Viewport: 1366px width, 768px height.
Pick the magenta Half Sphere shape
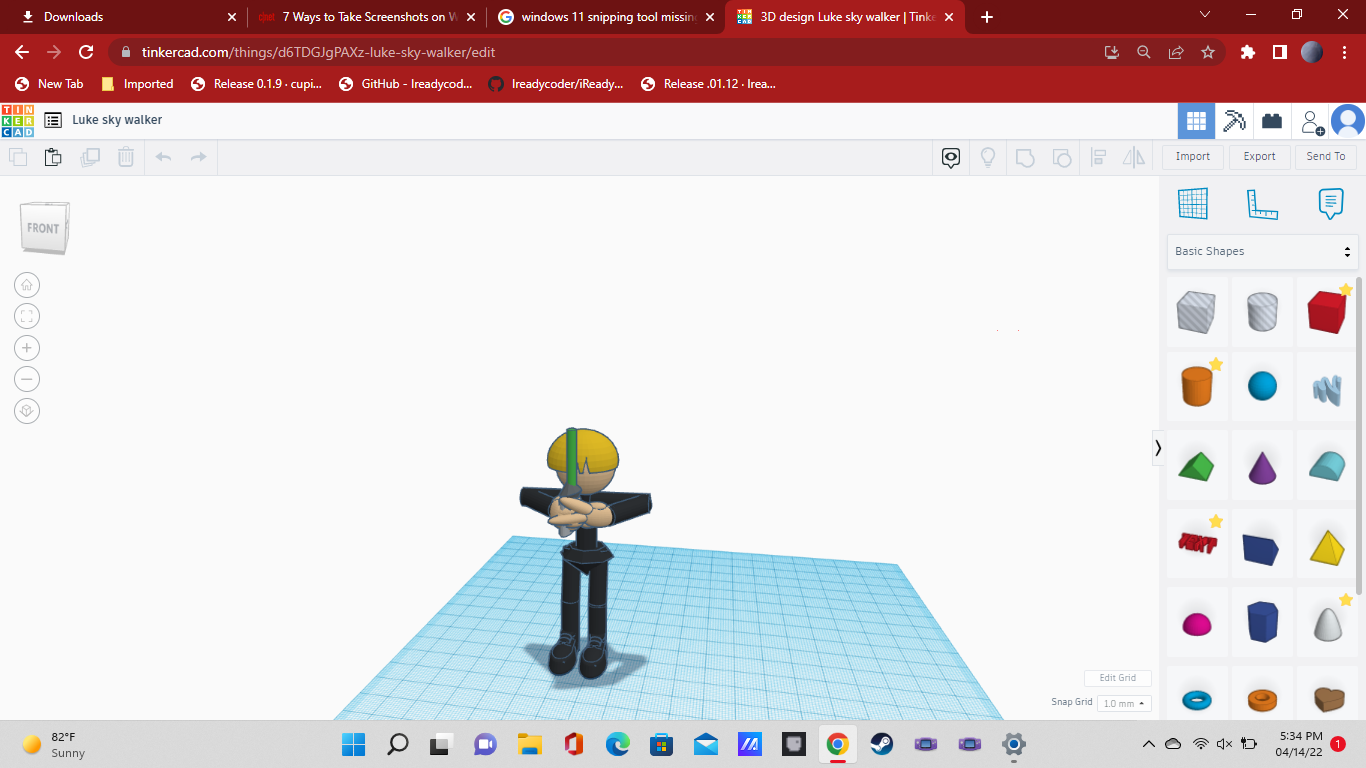pos(1196,625)
